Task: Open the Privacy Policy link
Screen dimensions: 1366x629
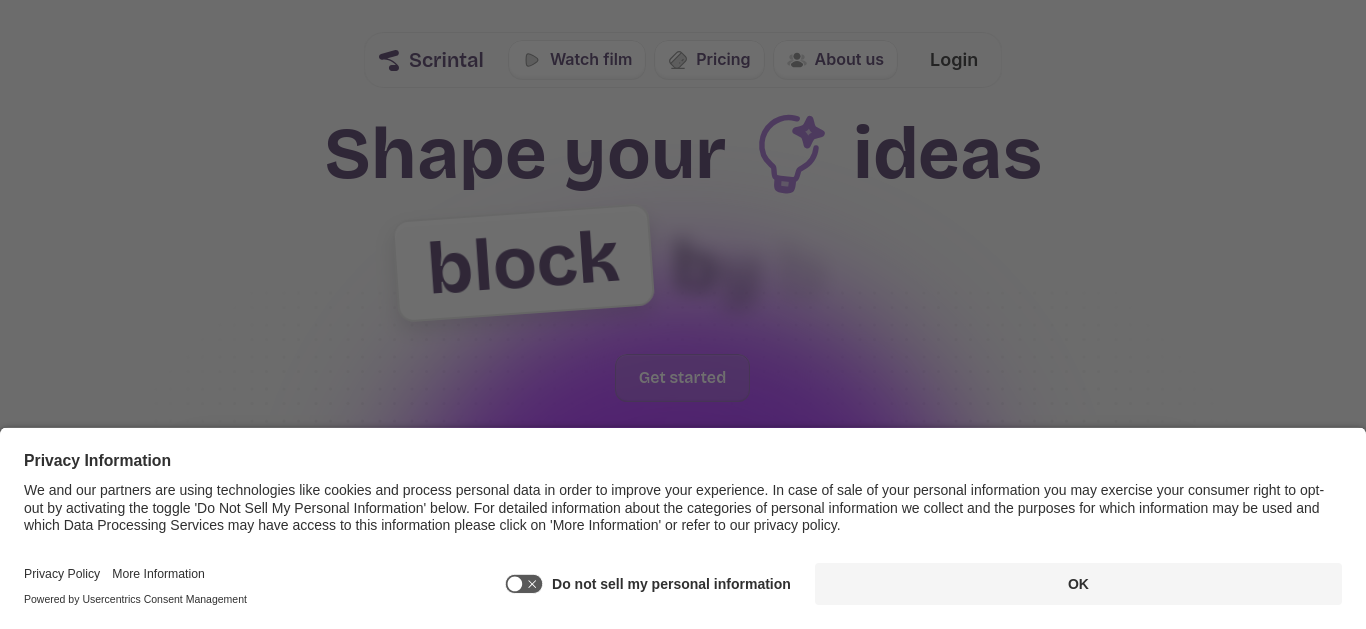Action: point(62,574)
